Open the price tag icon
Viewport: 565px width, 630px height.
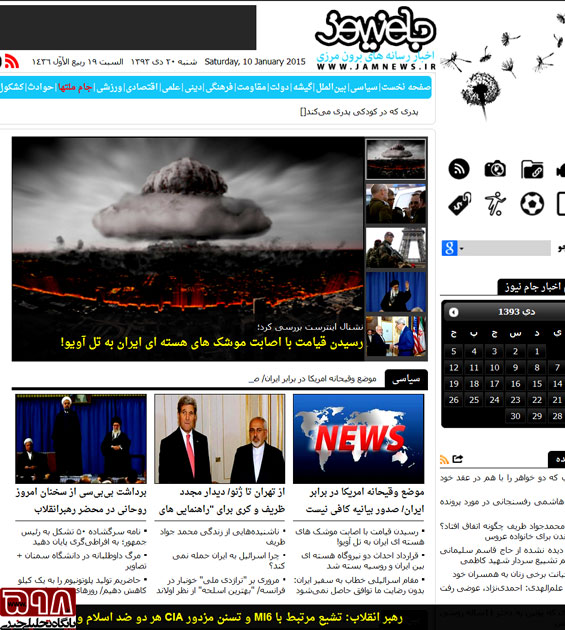[460, 204]
